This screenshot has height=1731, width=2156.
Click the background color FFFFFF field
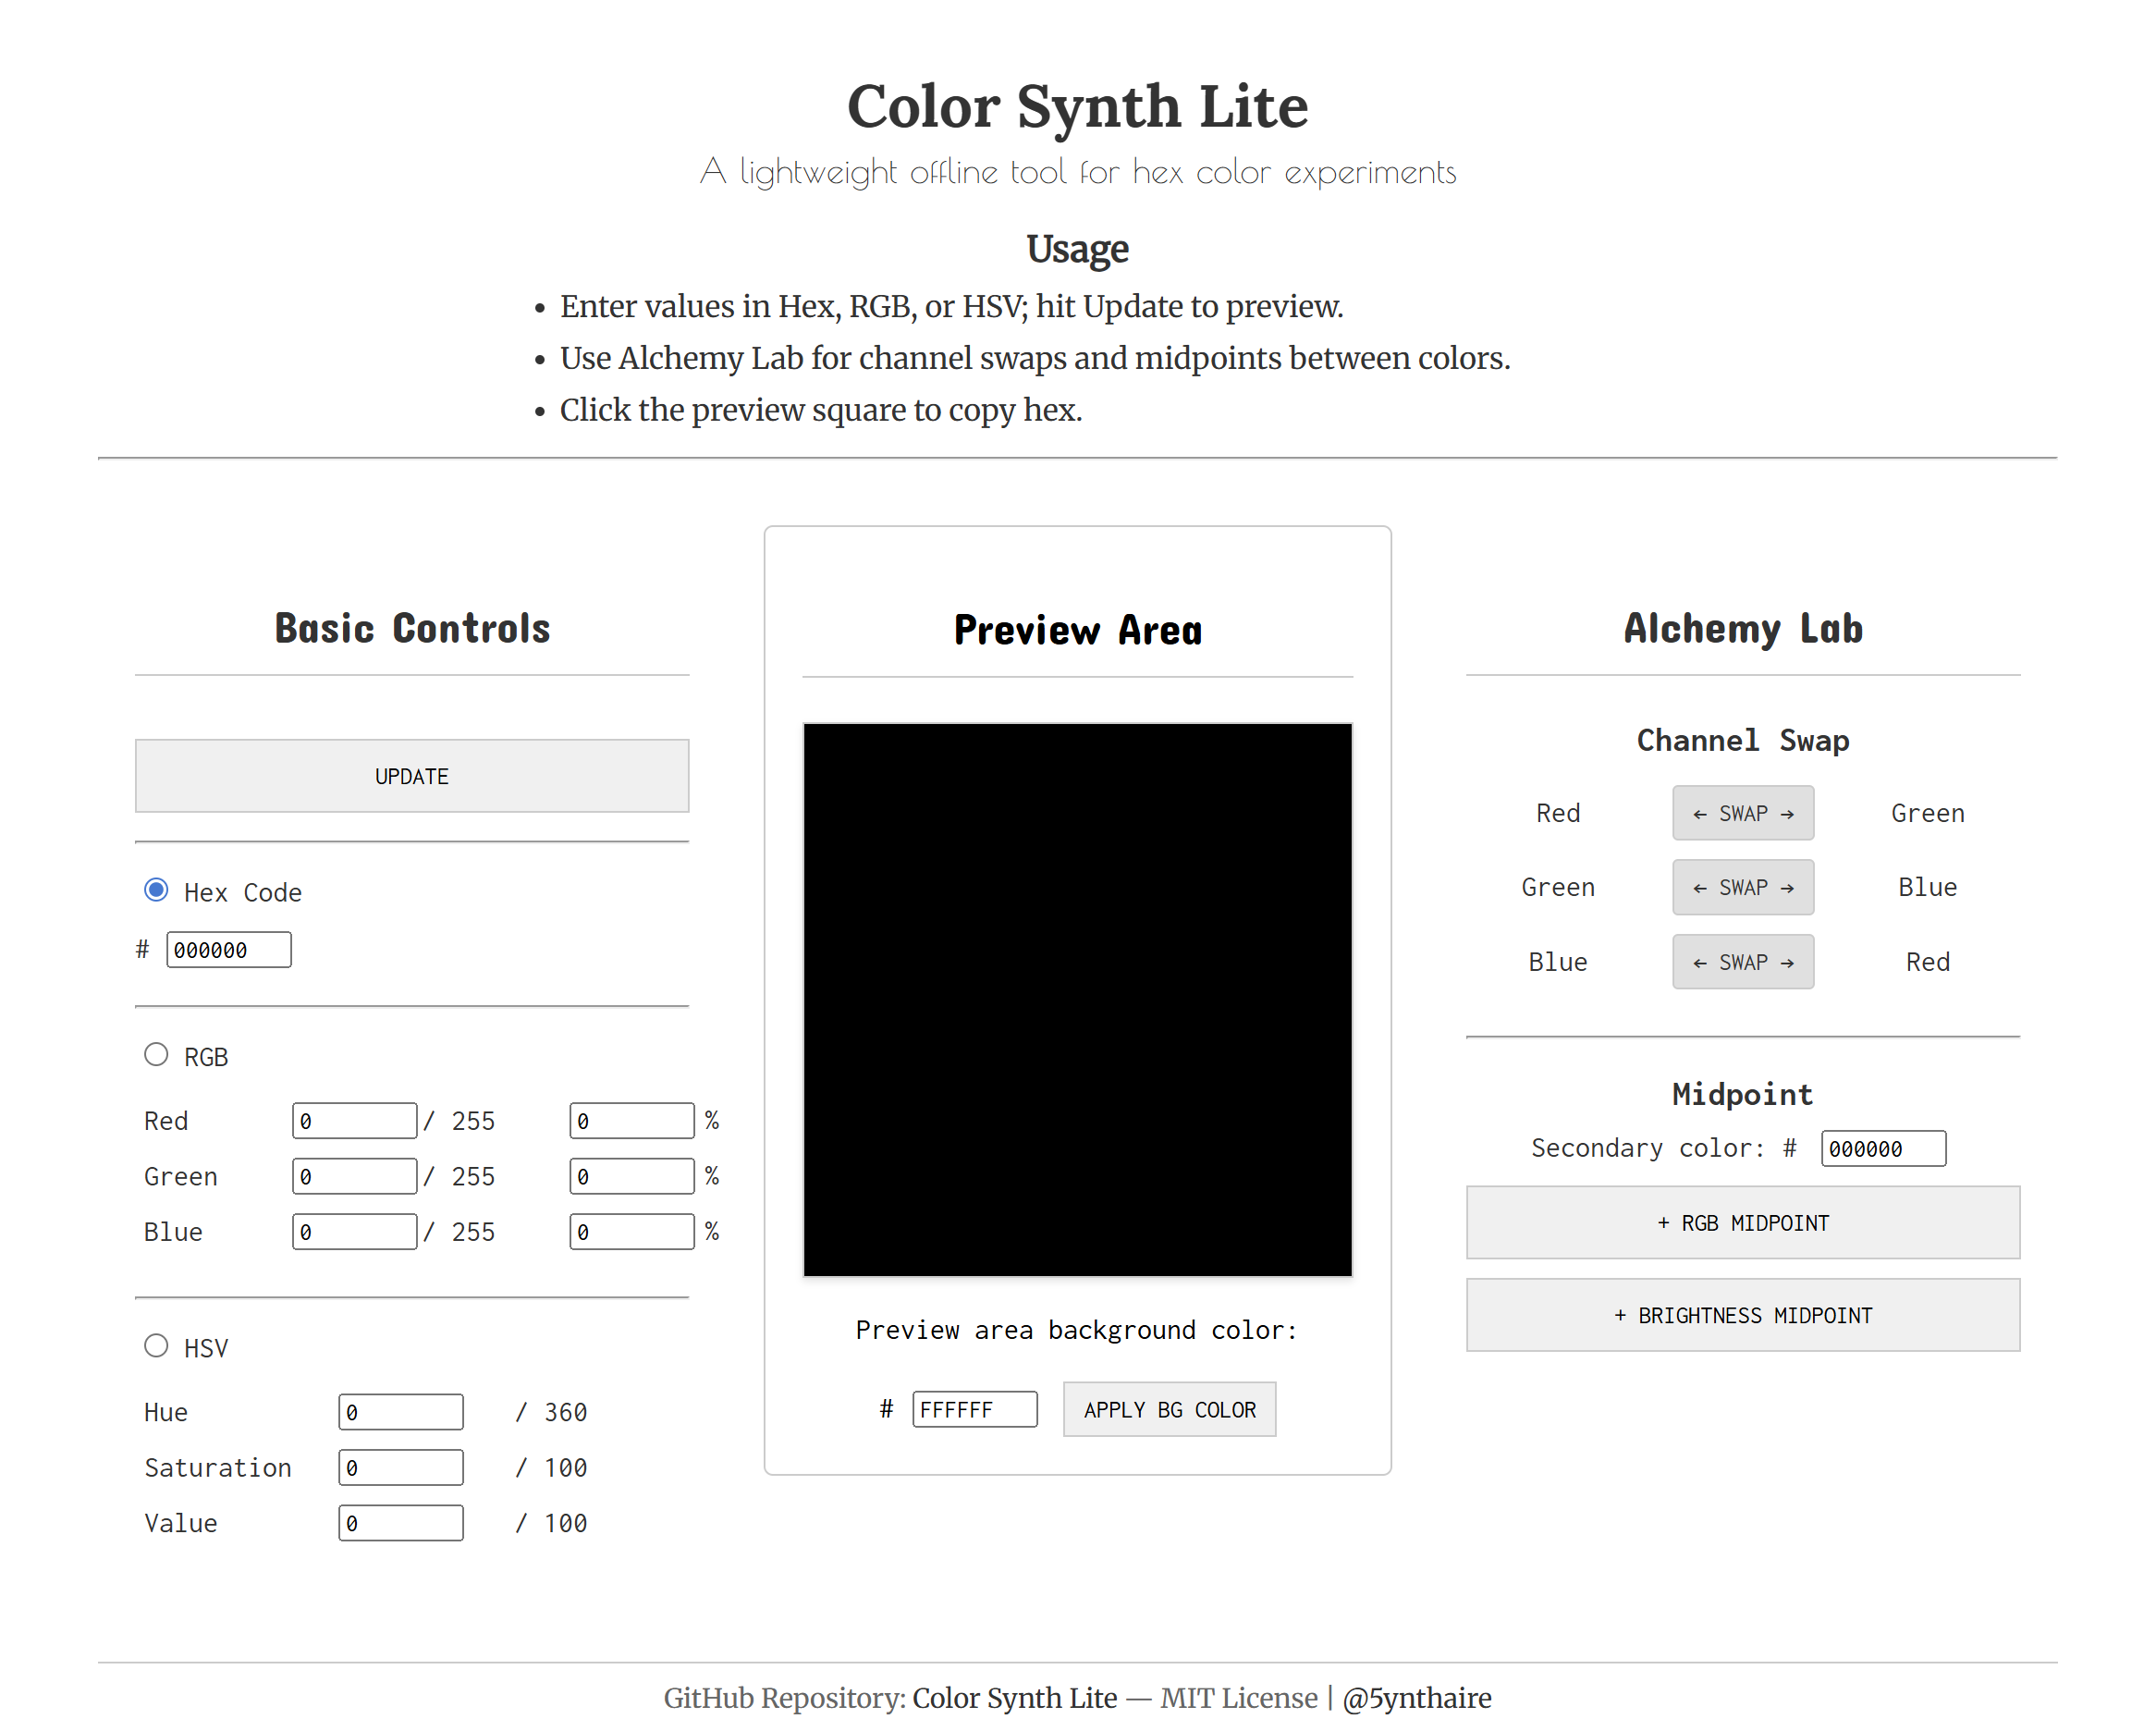point(974,1409)
